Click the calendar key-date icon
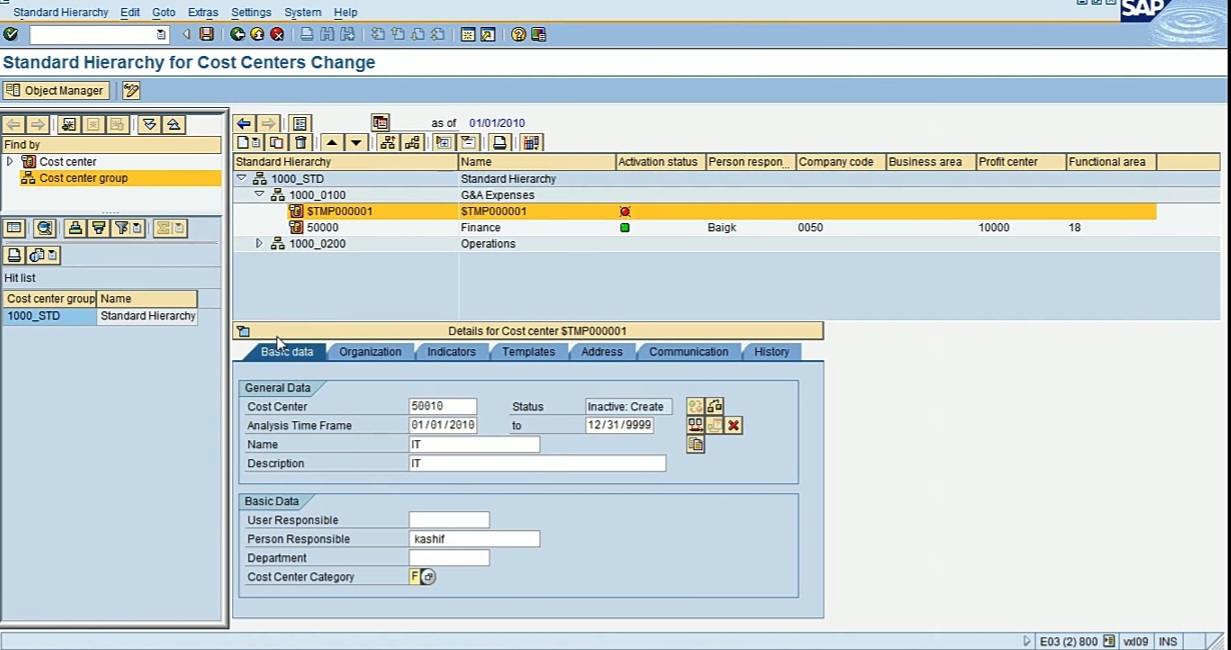Screen dimensions: 1231x650 point(380,123)
